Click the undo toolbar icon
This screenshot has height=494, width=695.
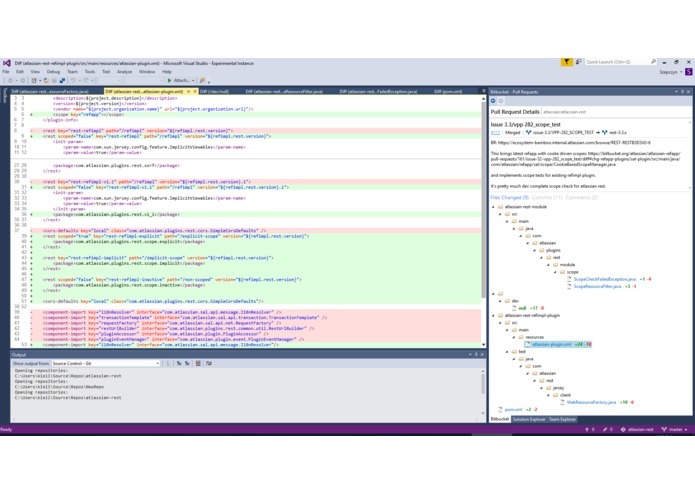pos(73,81)
